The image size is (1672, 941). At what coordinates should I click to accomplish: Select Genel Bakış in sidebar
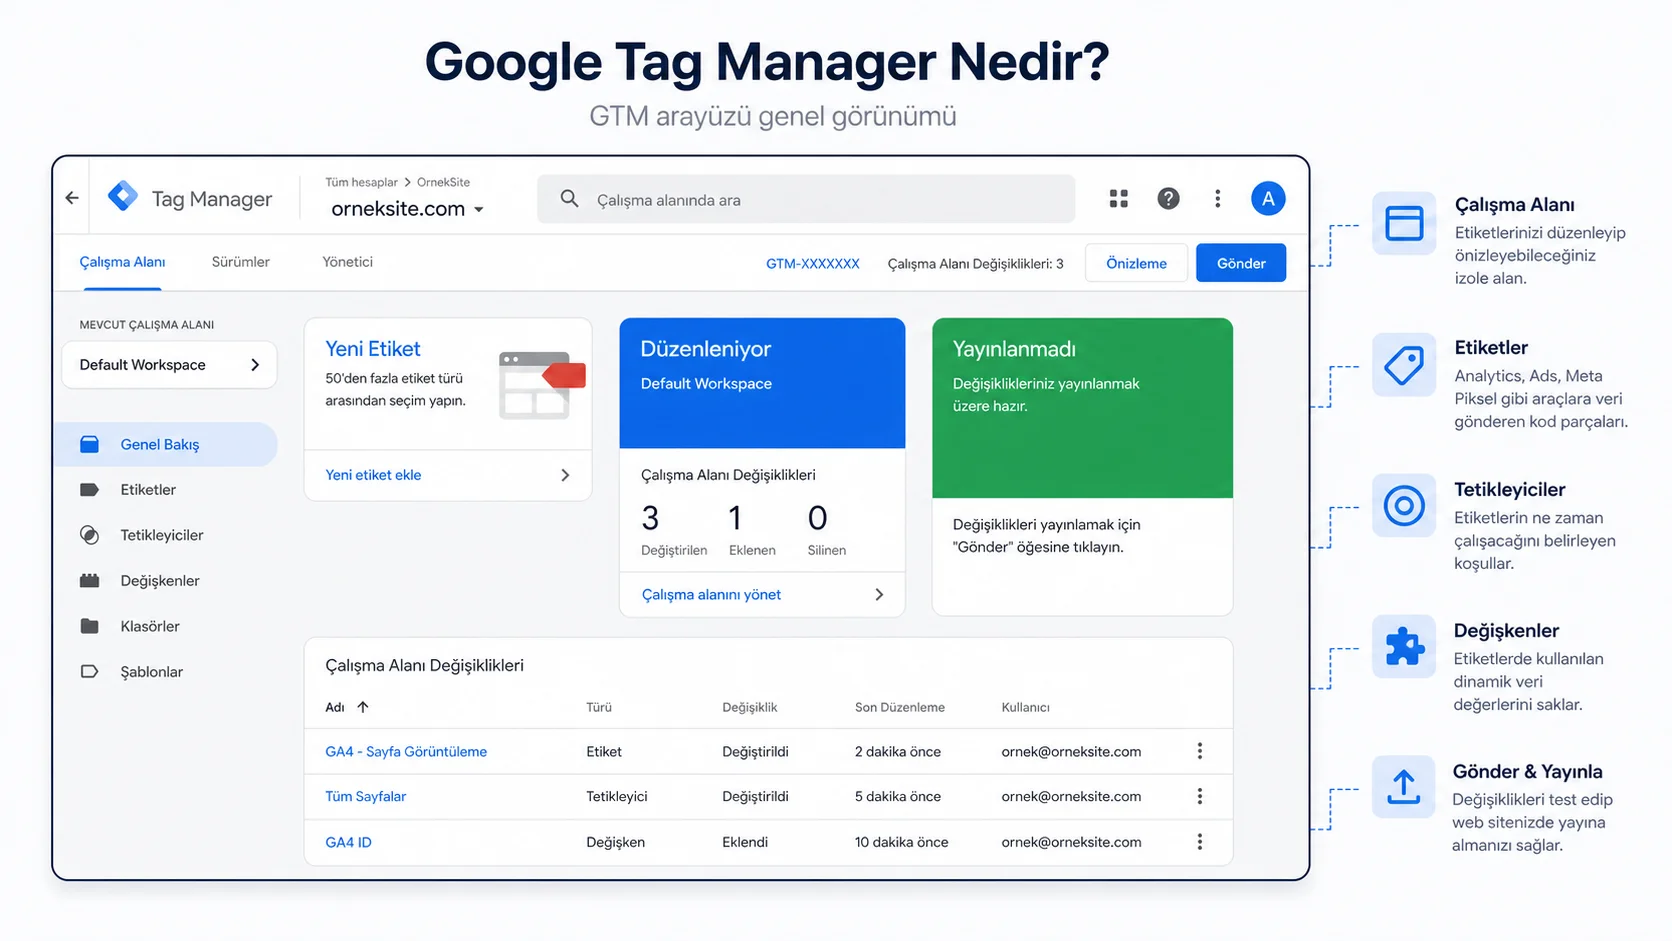coord(166,444)
